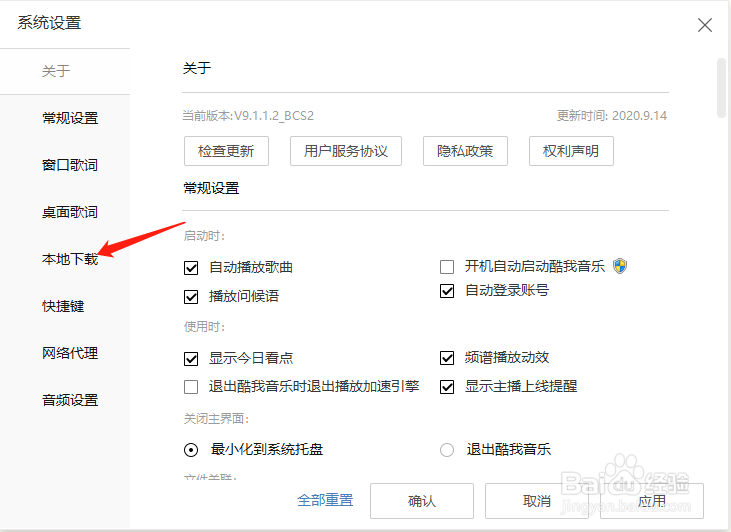Enable 退出酷我音乐时退出播放加速引擎
Screen dimensions: 731x532
(191, 387)
